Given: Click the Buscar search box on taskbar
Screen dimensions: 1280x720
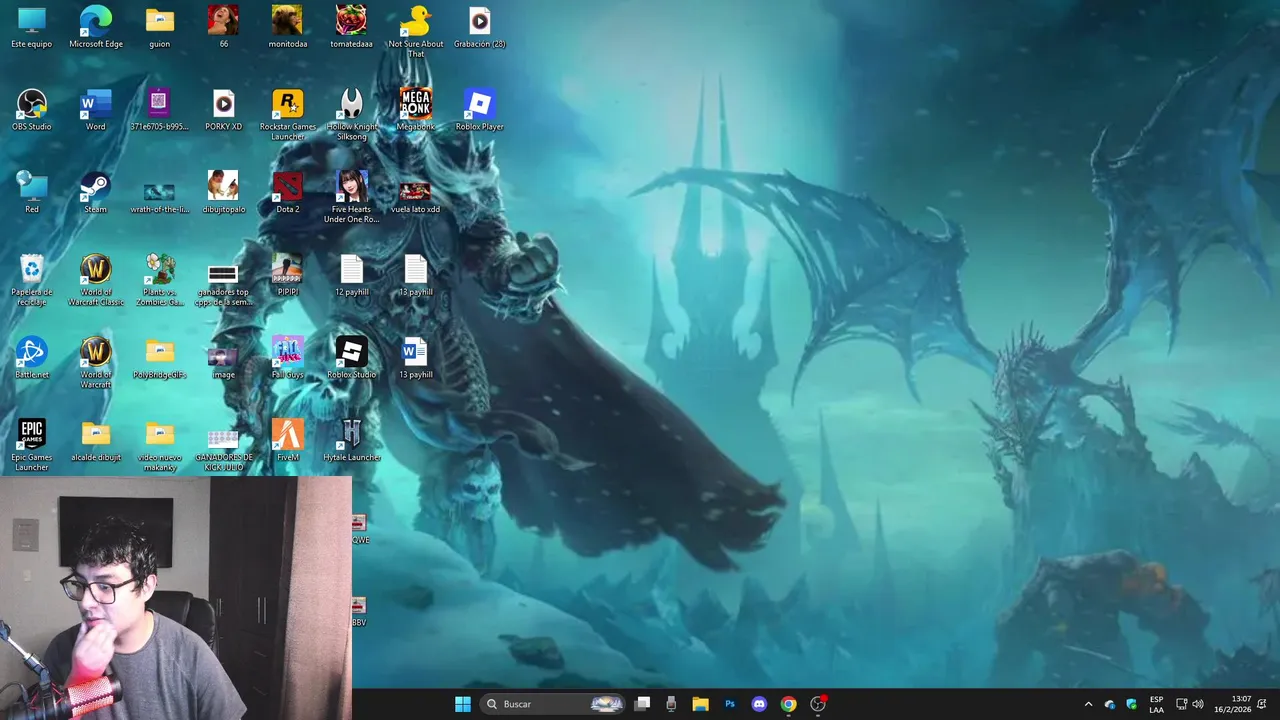Looking at the screenshot, I should click(553, 704).
